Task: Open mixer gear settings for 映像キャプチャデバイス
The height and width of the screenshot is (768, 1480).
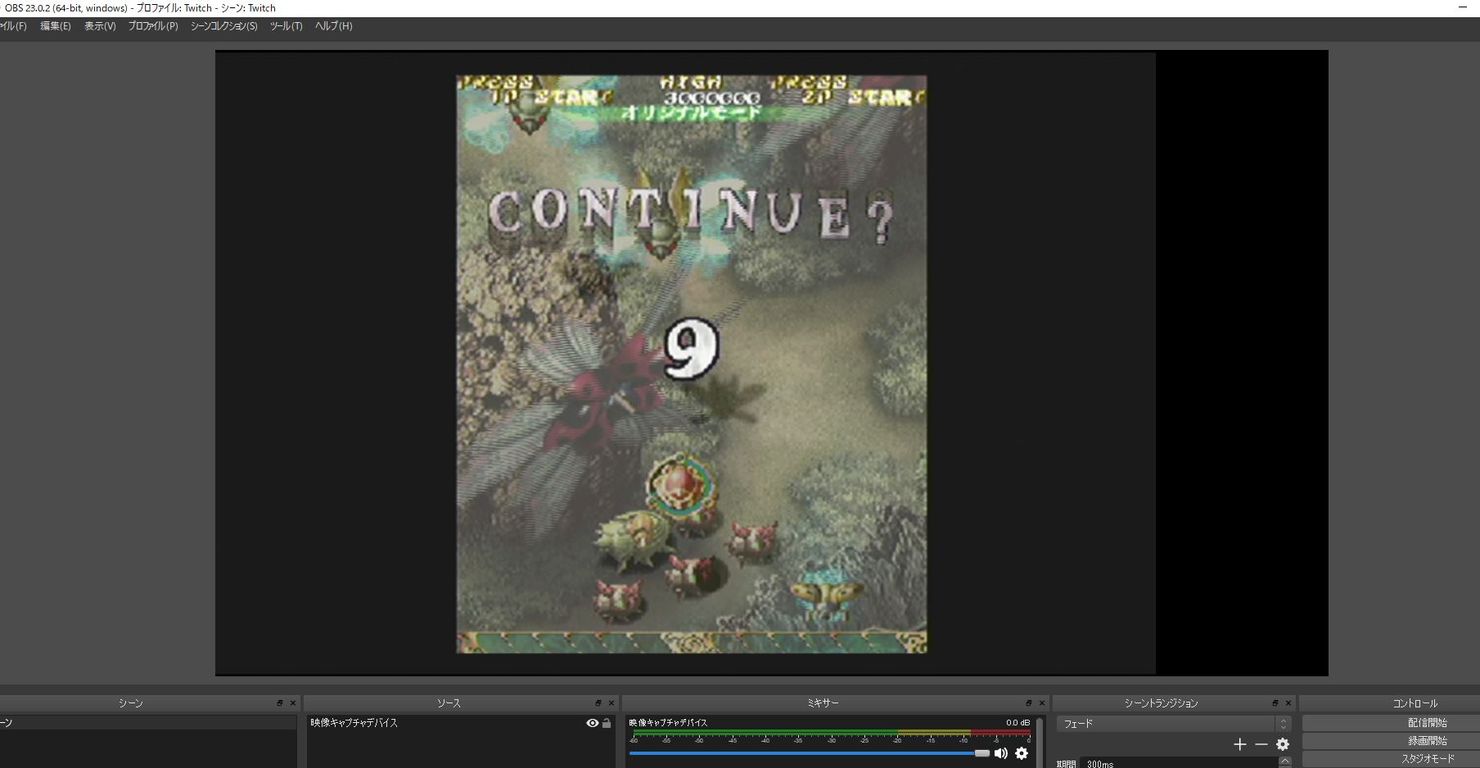Action: tap(1021, 753)
